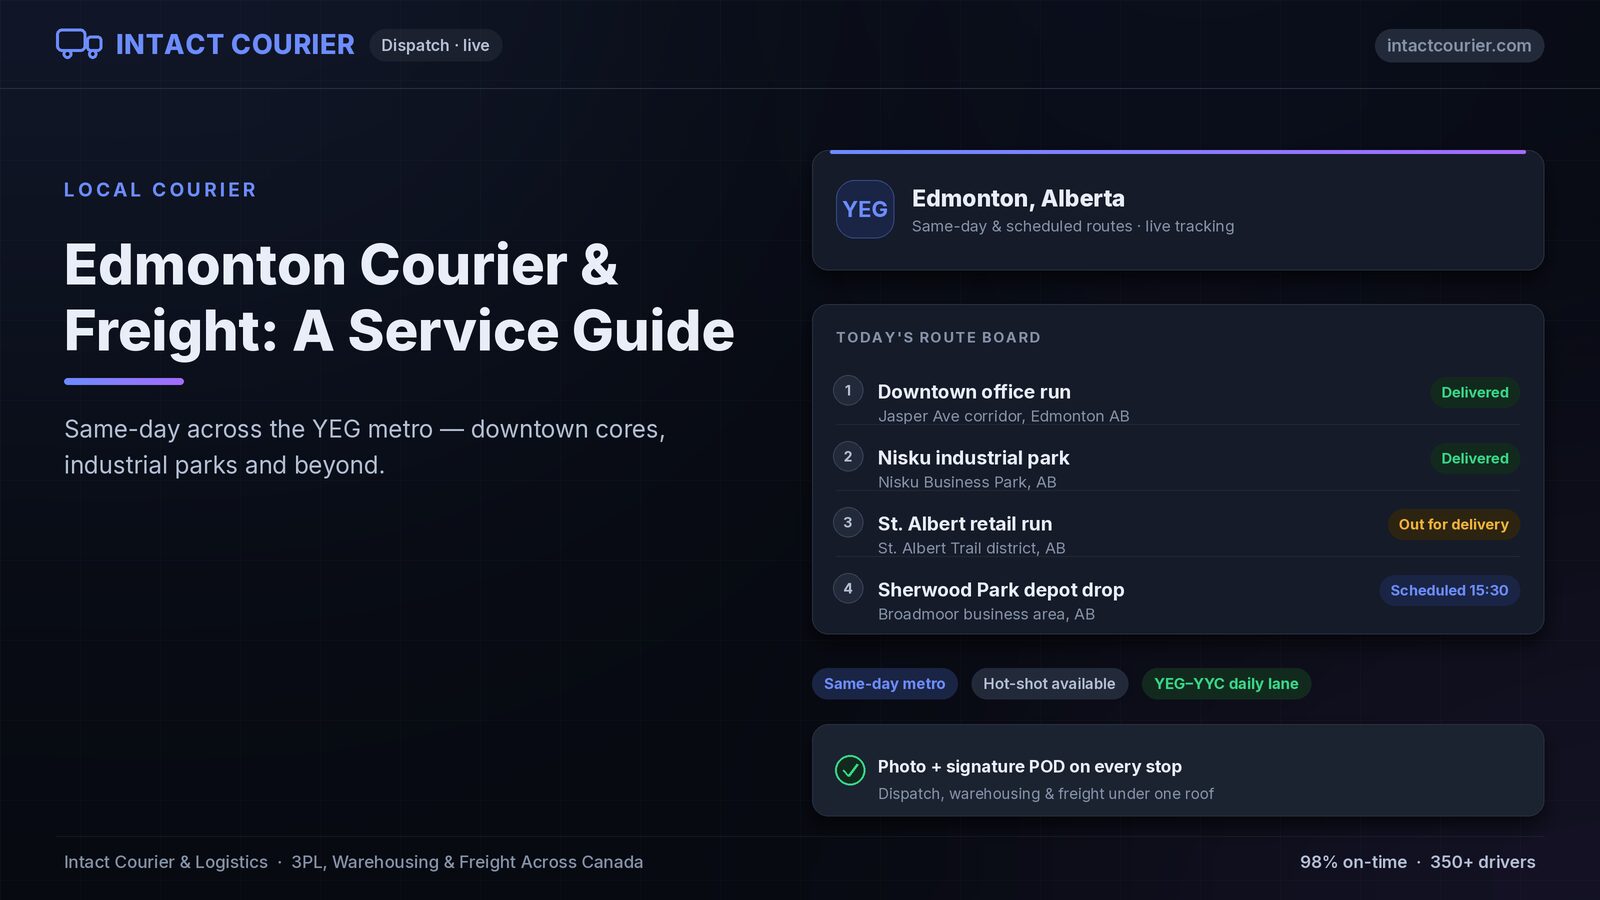
Task: Click 3PL, Warehousing & Freight Across Canada text
Action: 467,862
